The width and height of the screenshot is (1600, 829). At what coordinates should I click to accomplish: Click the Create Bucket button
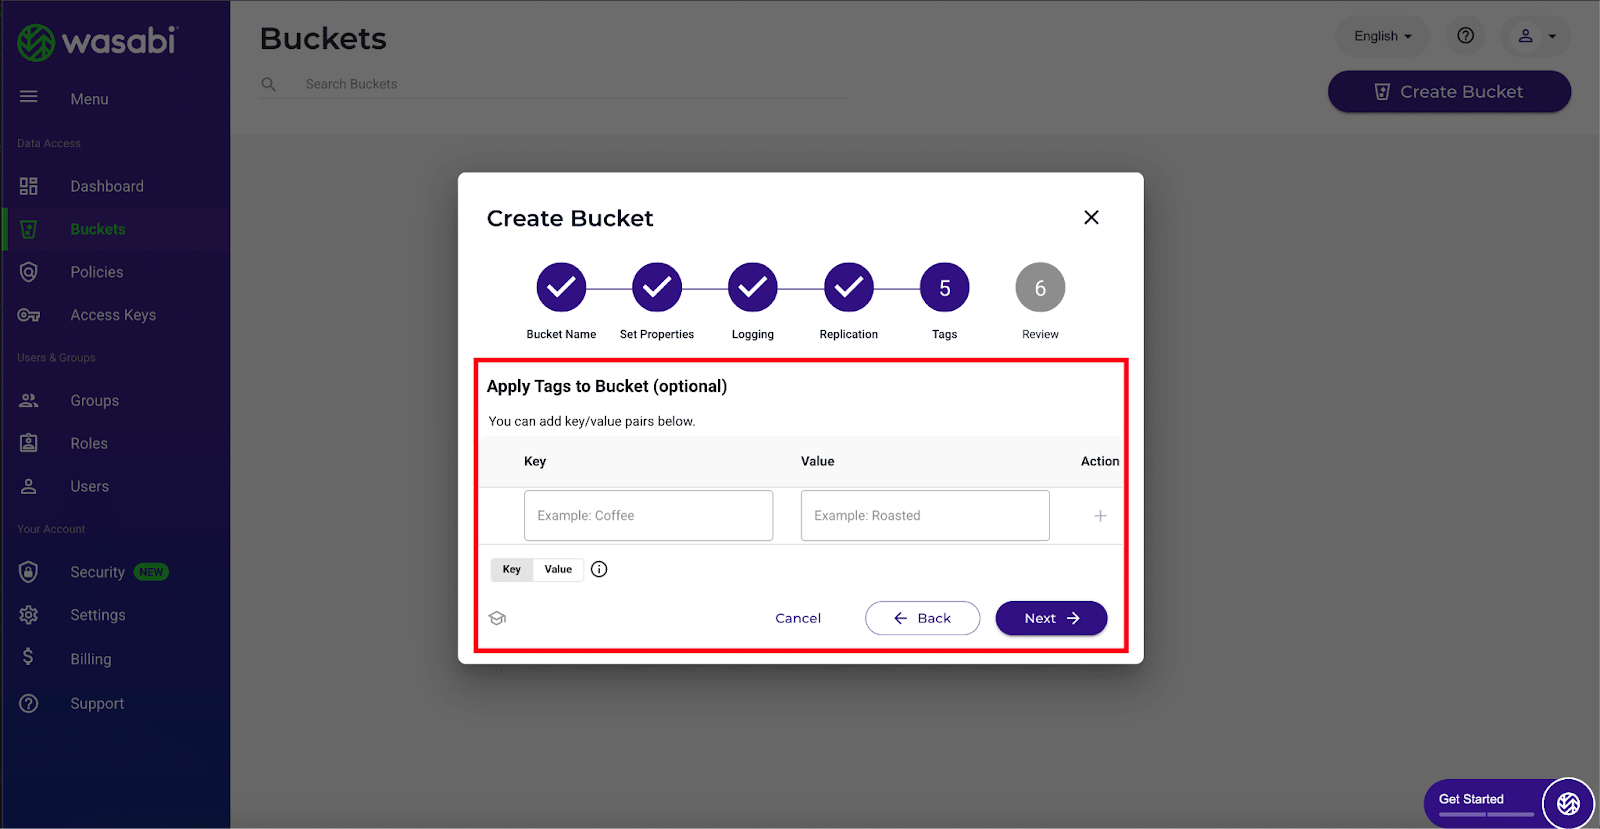point(1450,91)
